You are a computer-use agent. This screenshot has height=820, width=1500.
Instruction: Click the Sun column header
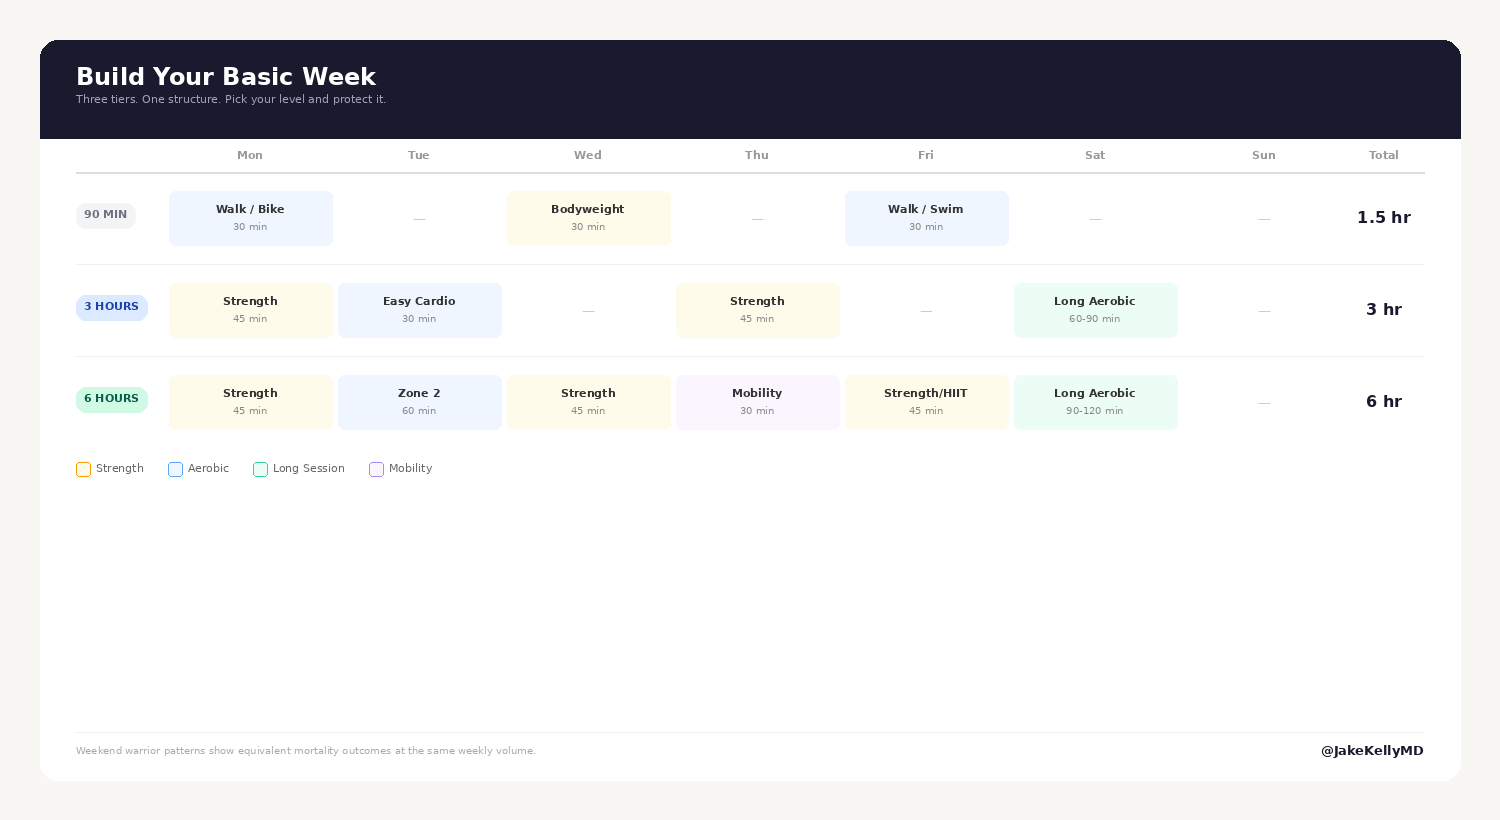pyautogui.click(x=1264, y=155)
